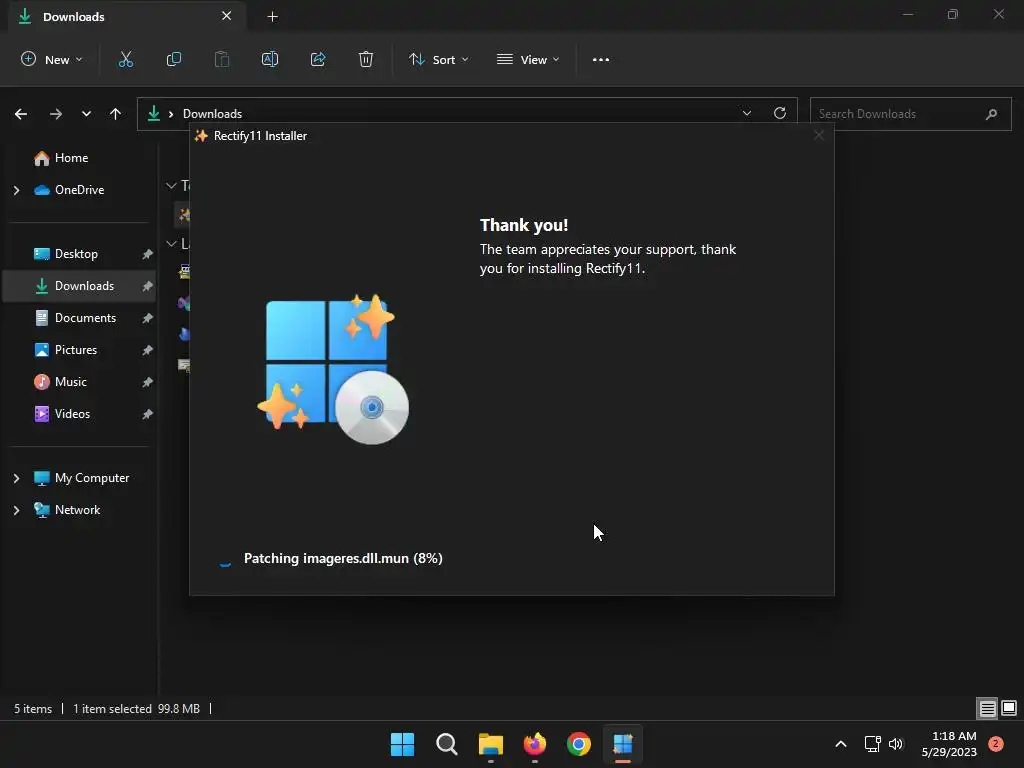Select Rectify11 installer taskbar icon
Viewport: 1024px width, 768px height.
(623, 744)
